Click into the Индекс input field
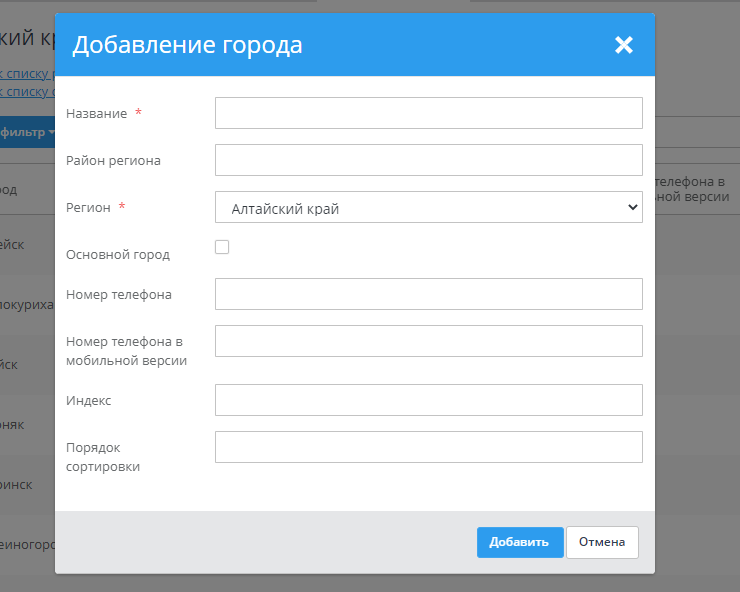Screen dimensions: 740x592 [x=428, y=400]
